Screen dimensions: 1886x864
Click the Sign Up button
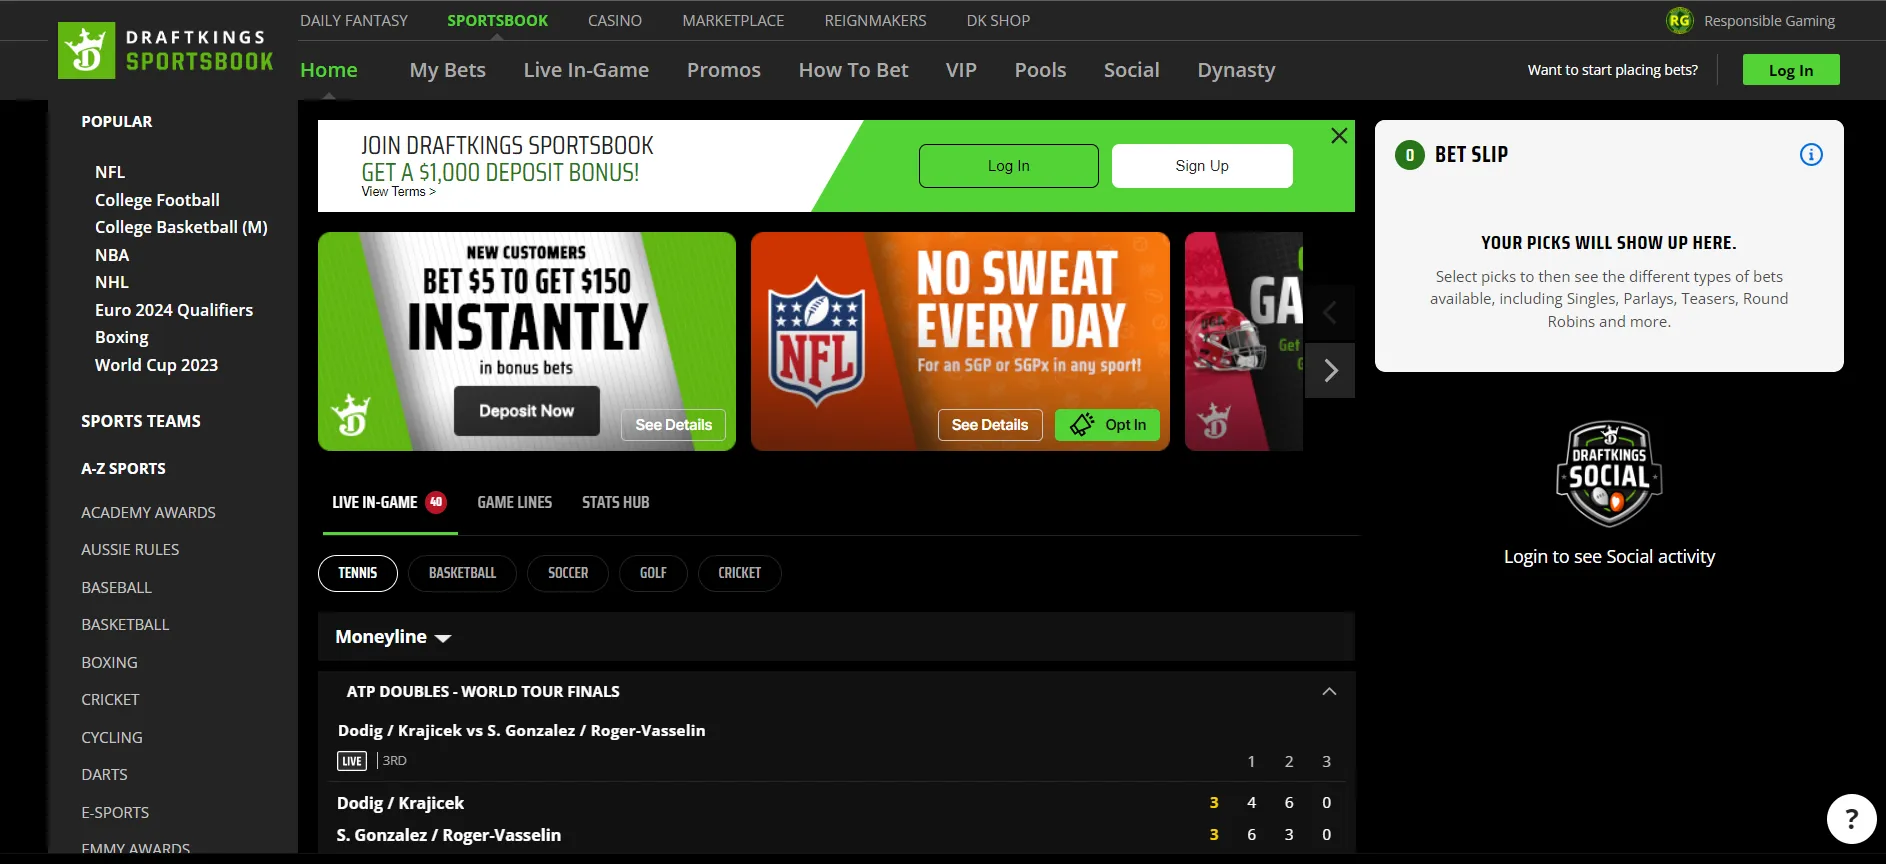pos(1202,166)
